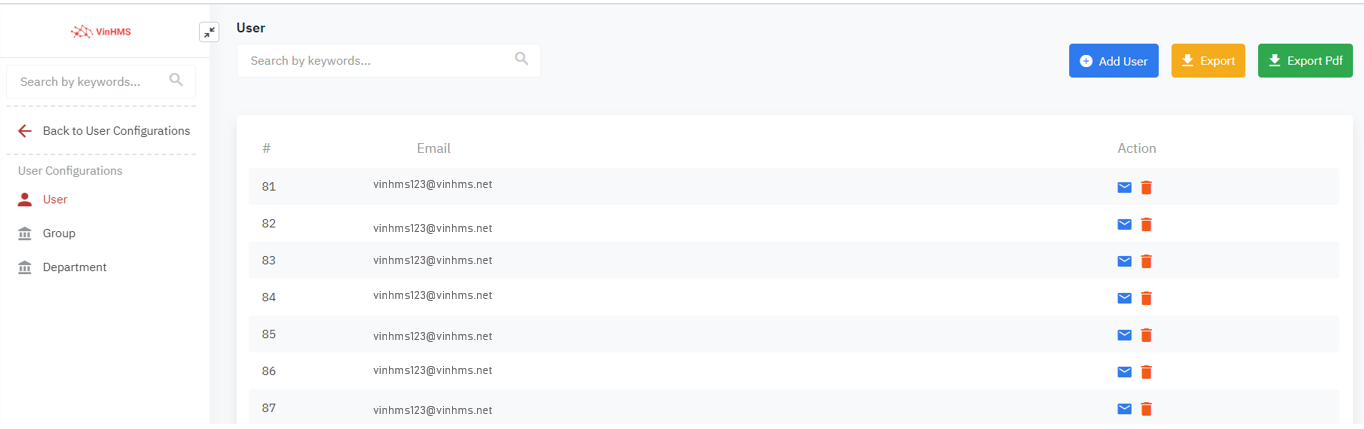The height and width of the screenshot is (429, 1364).
Task: Click the Add User button
Action: pyautogui.click(x=1113, y=61)
